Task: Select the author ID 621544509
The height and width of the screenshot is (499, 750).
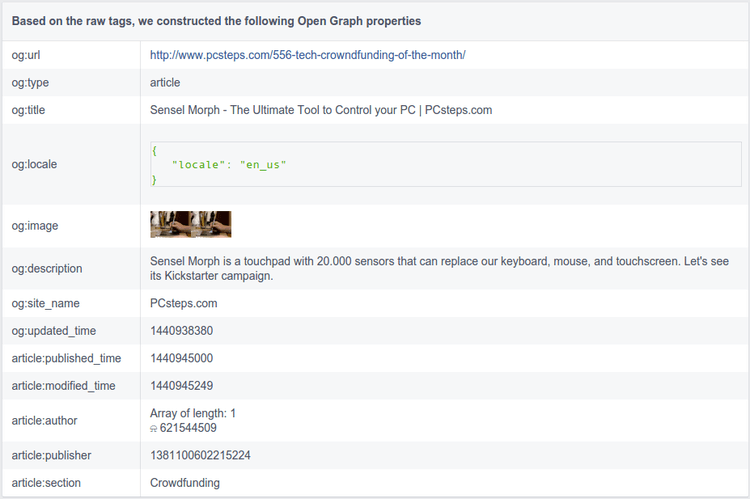Action: (x=188, y=428)
